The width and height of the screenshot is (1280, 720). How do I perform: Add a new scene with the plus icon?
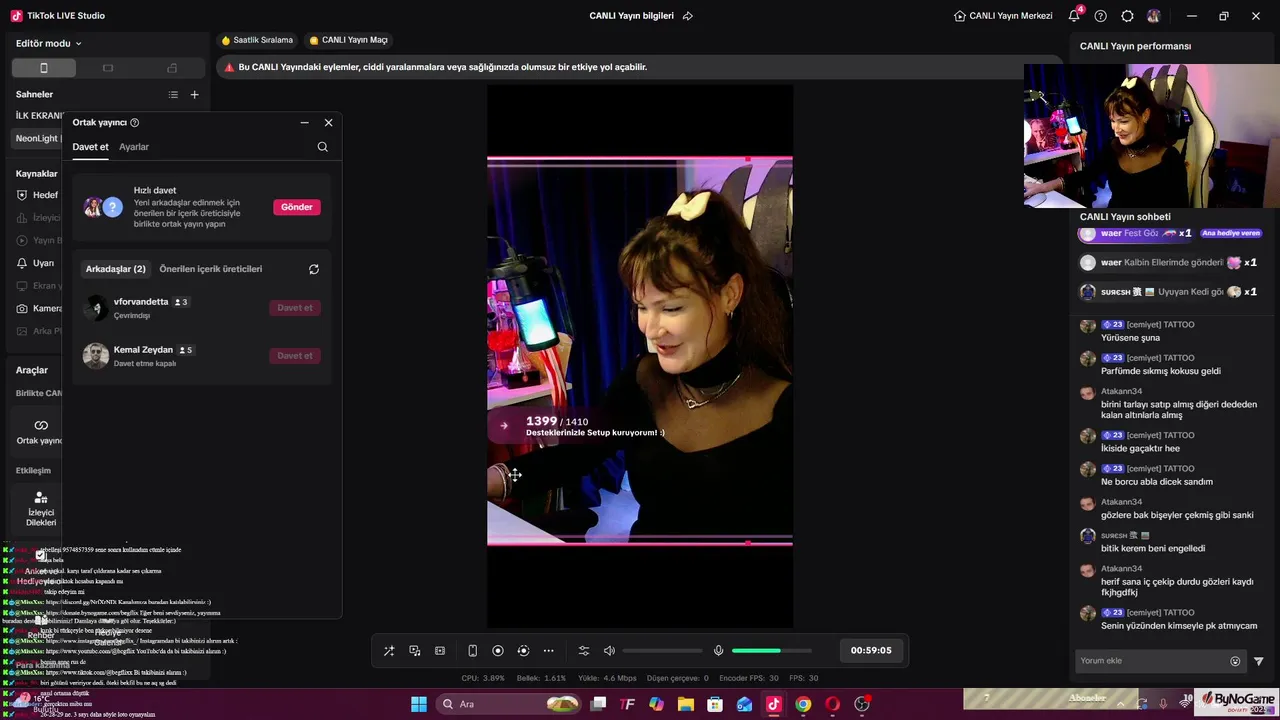coord(195,95)
